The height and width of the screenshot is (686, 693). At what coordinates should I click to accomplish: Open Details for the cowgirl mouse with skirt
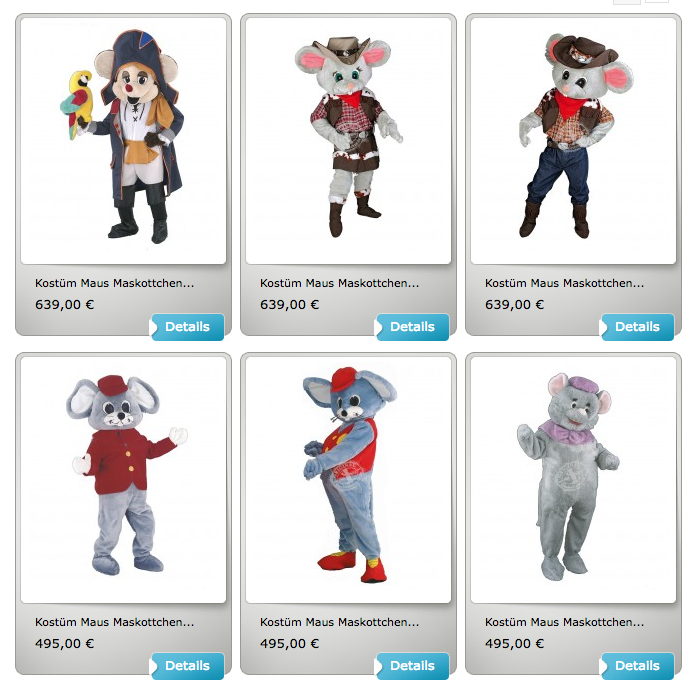[412, 327]
